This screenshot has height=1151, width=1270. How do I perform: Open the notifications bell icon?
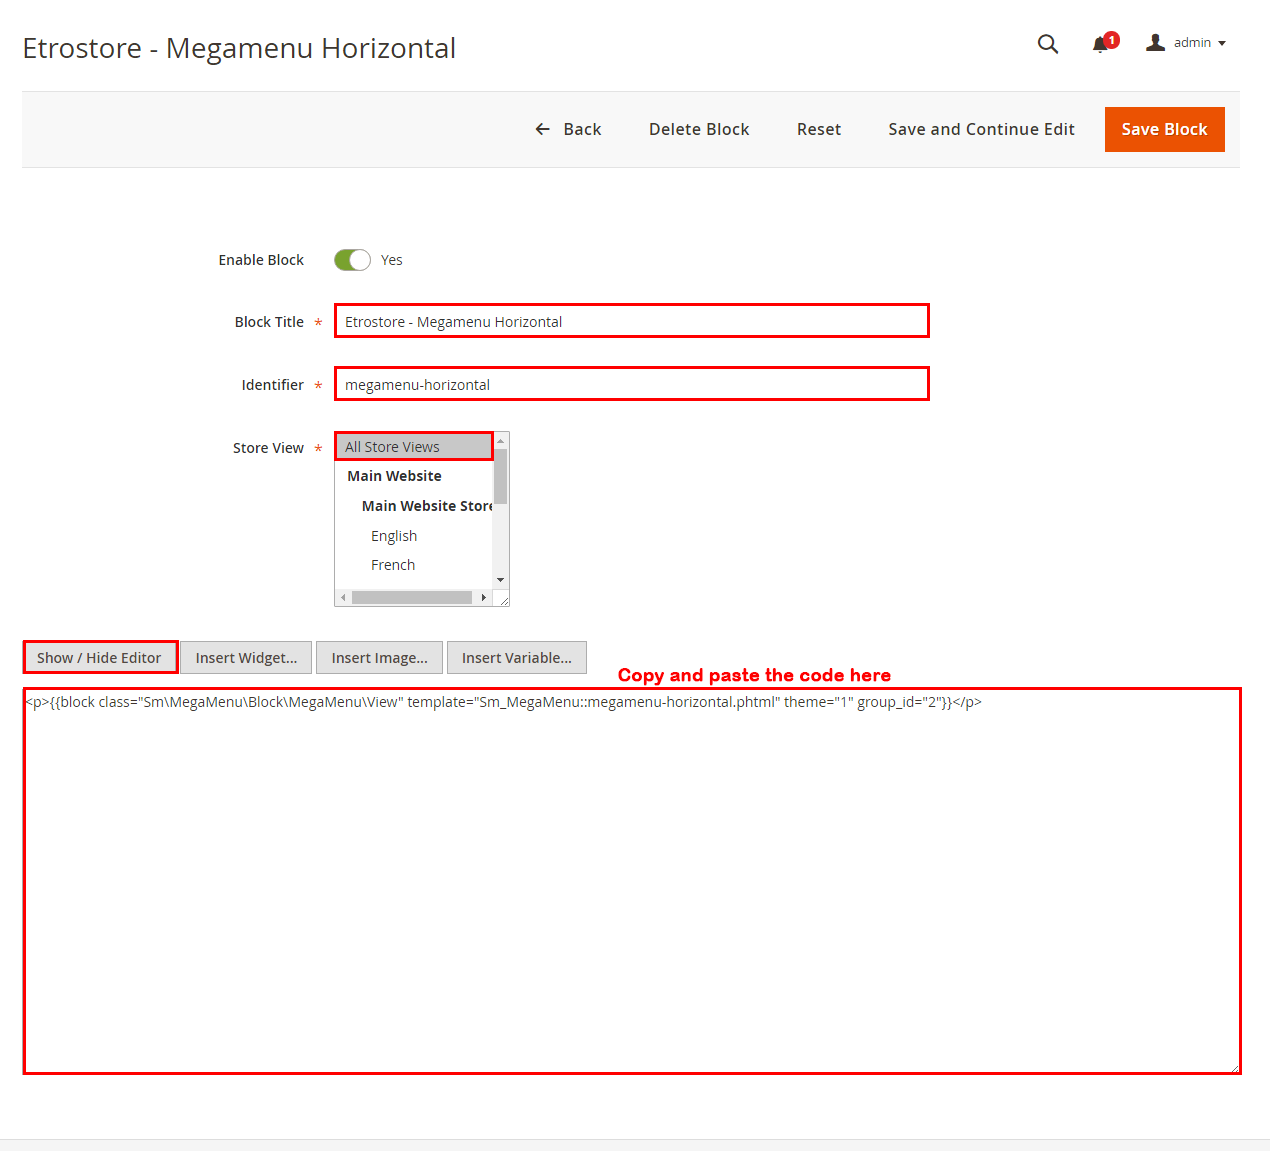pyautogui.click(x=1101, y=44)
